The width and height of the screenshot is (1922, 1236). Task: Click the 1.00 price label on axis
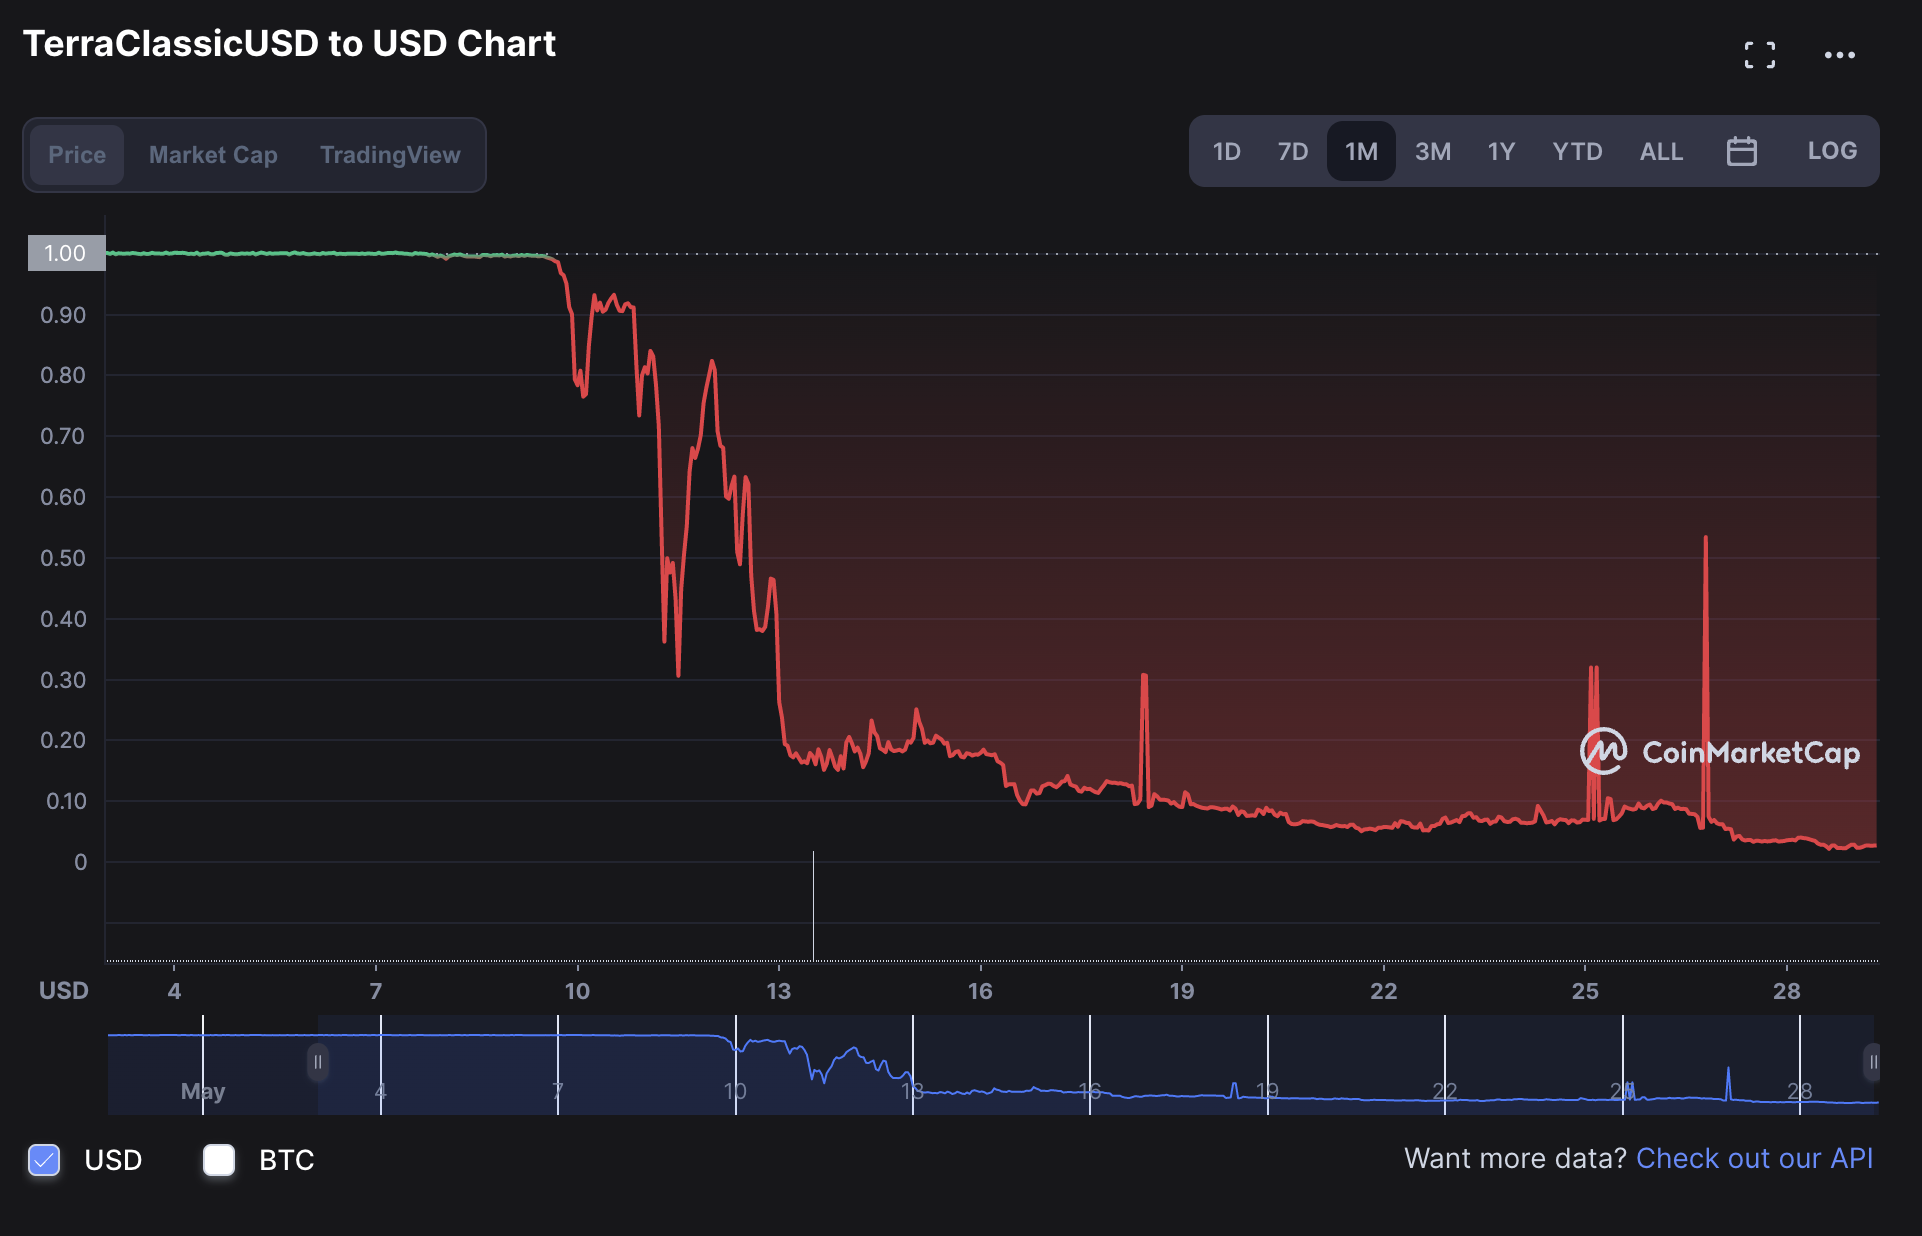[x=66, y=254]
